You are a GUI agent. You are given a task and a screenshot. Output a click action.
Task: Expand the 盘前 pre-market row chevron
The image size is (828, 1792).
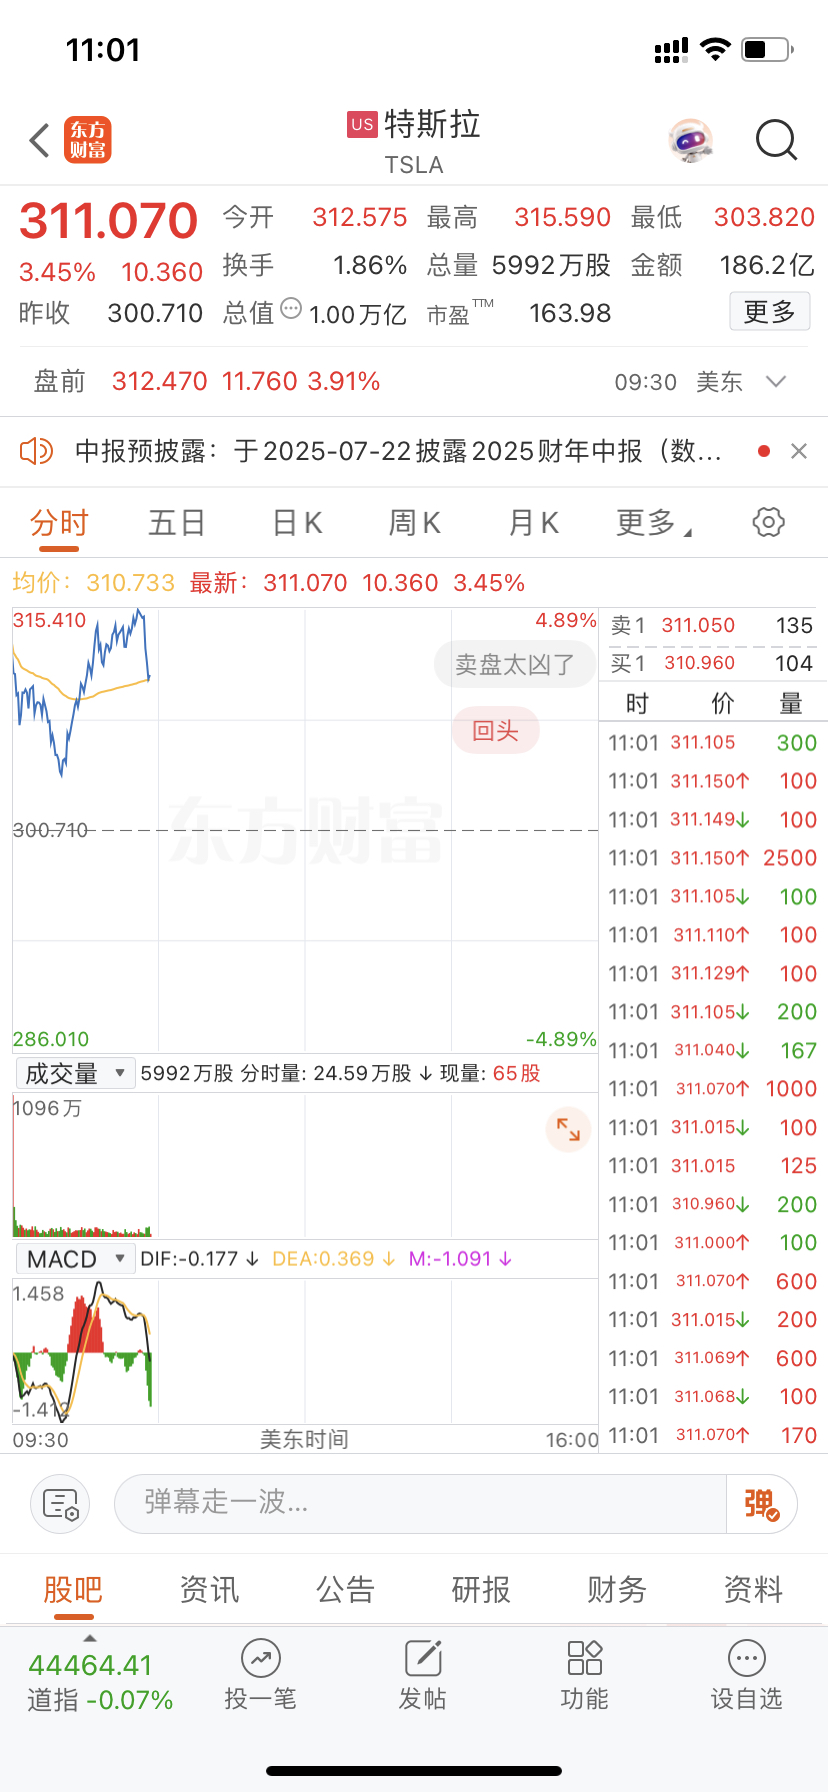tap(775, 381)
